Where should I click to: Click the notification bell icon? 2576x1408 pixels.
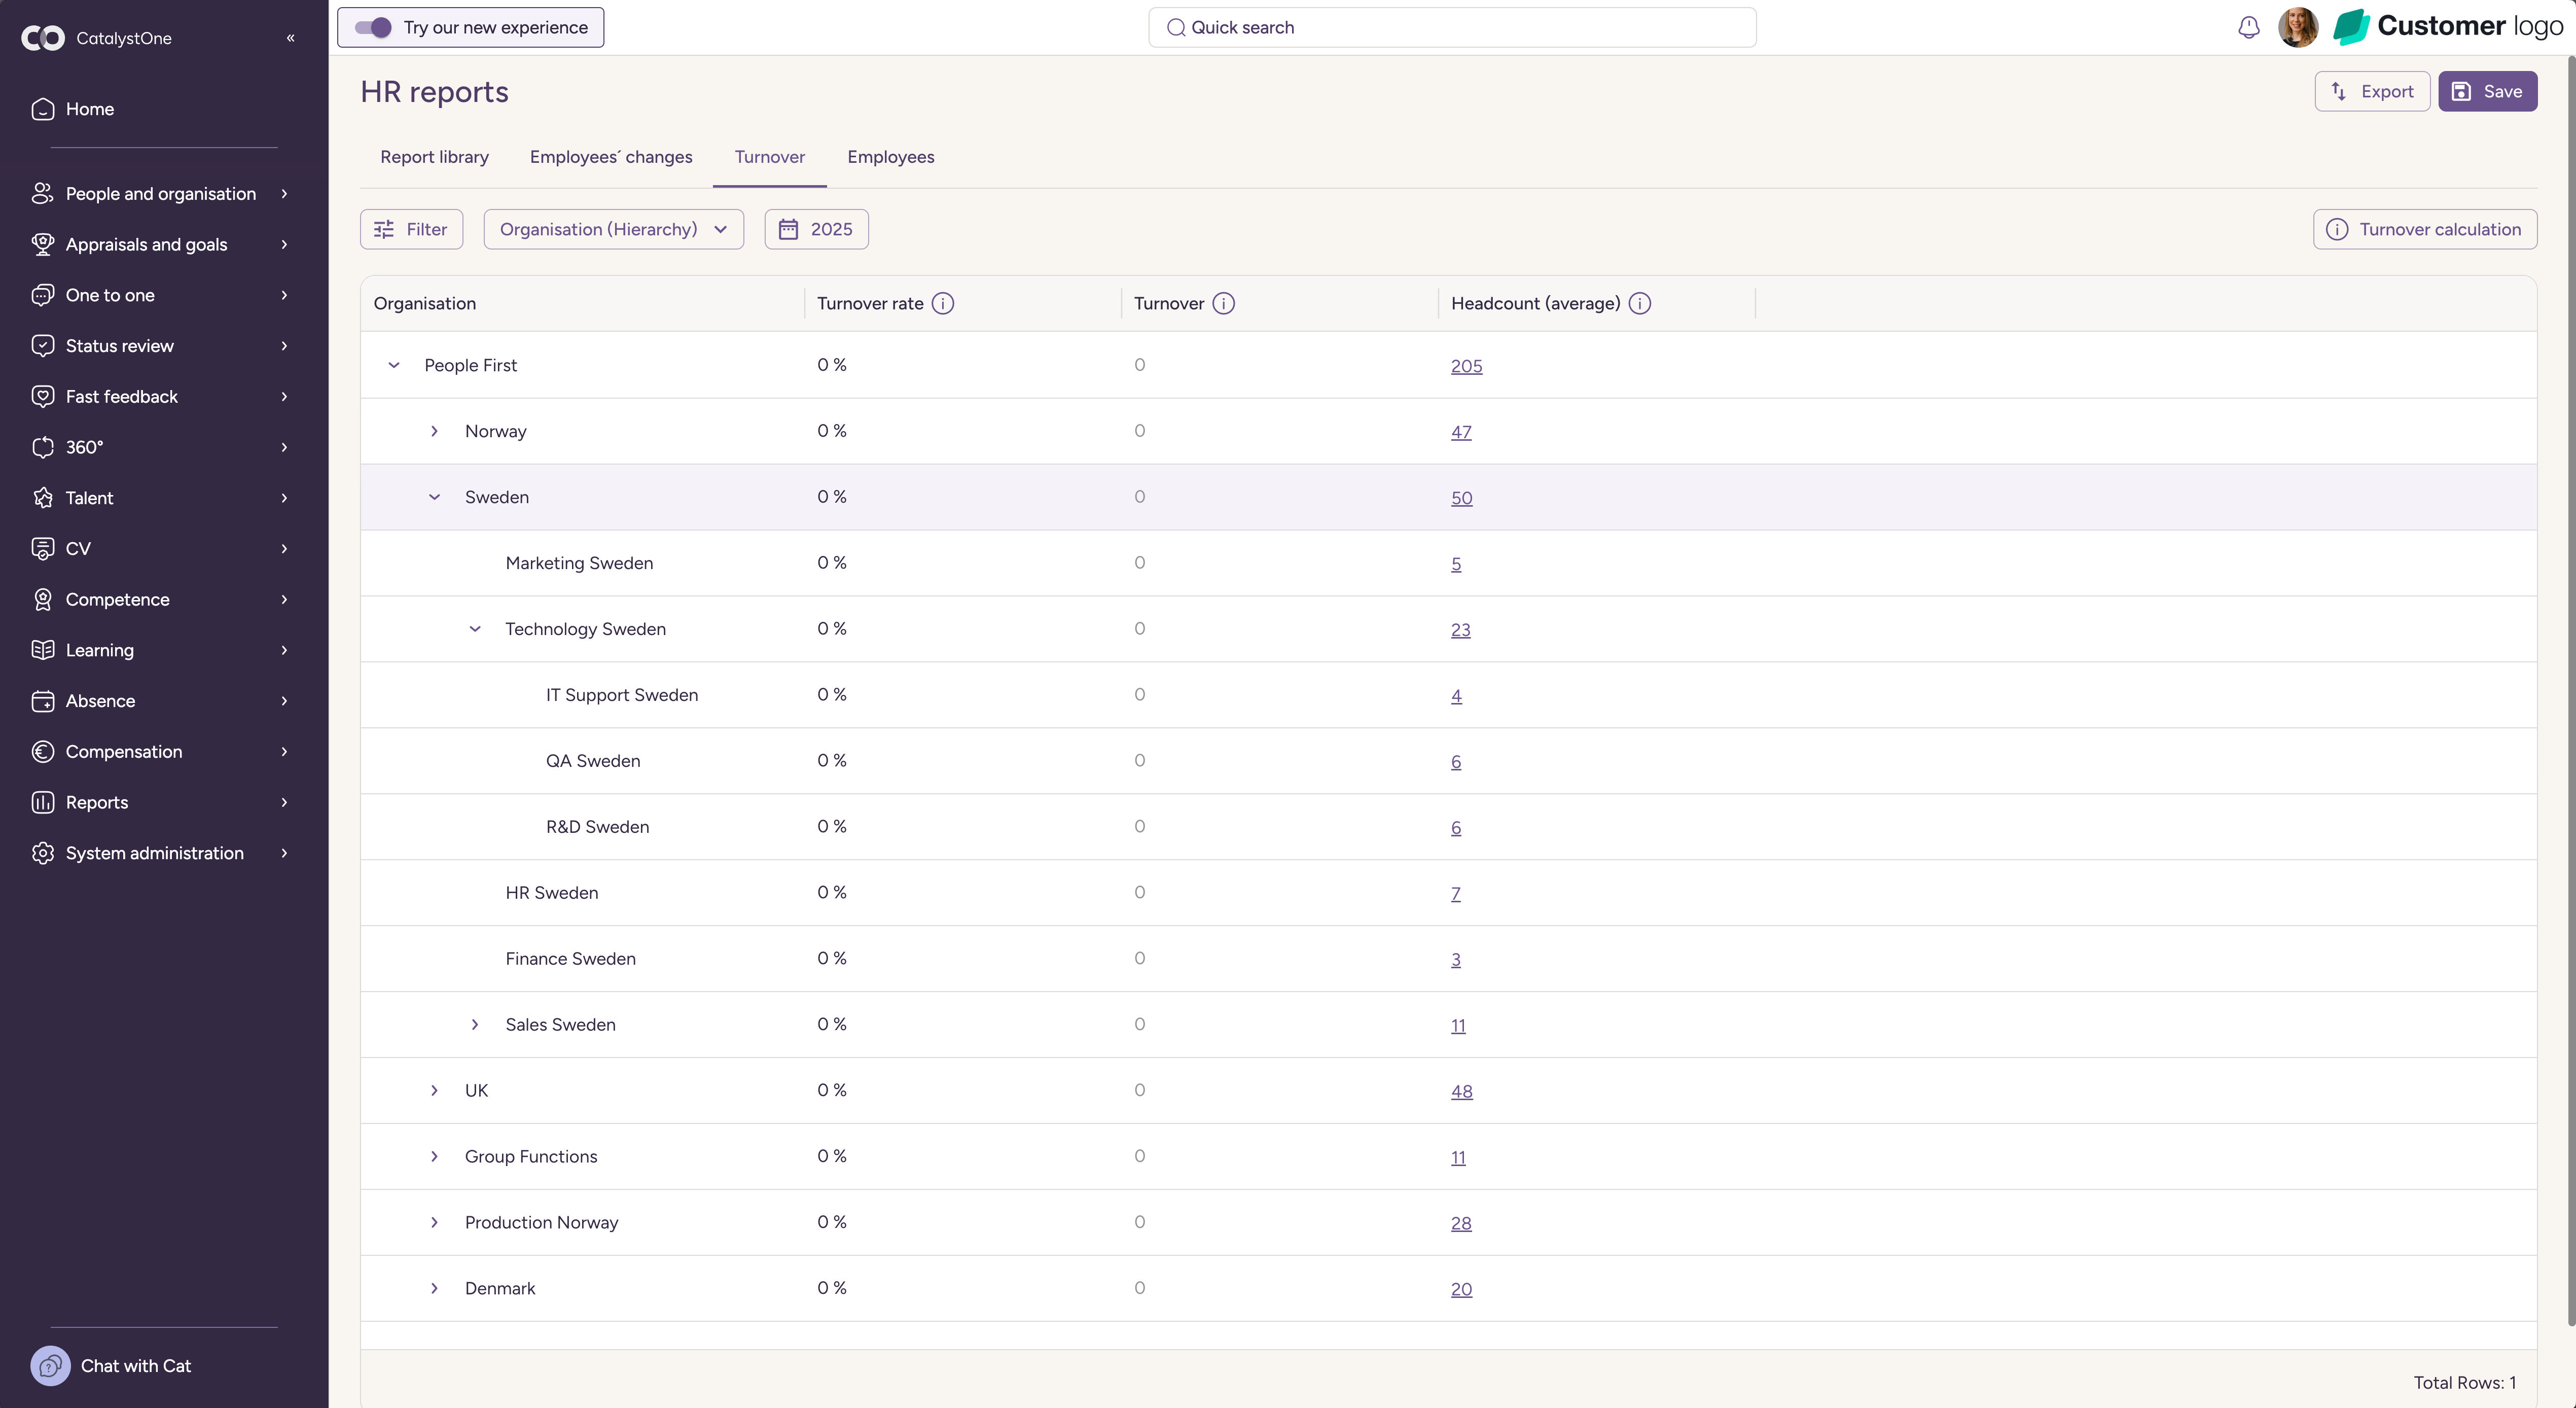pos(2248,27)
